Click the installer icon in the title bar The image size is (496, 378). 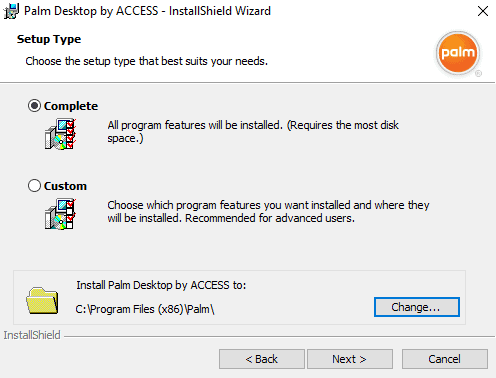(11, 11)
